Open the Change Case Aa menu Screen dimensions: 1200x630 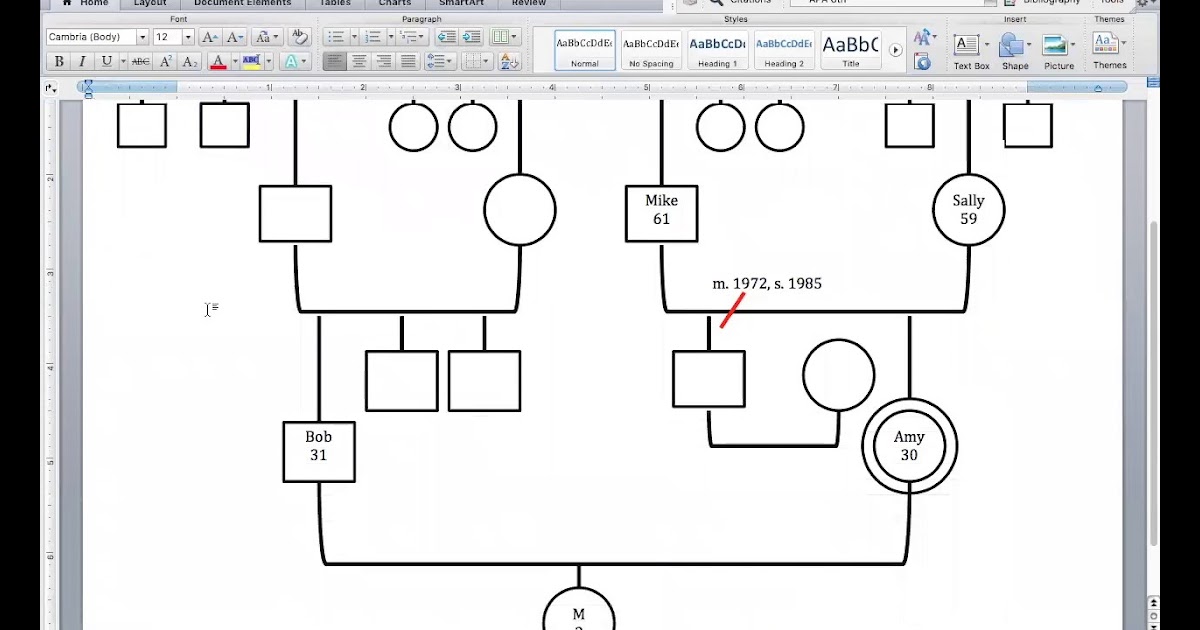265,37
